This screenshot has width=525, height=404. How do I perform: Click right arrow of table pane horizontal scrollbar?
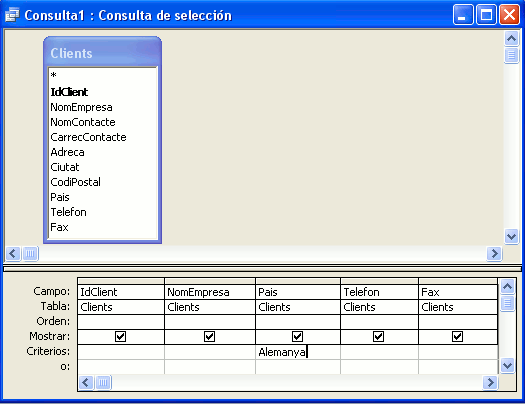tap(494, 253)
